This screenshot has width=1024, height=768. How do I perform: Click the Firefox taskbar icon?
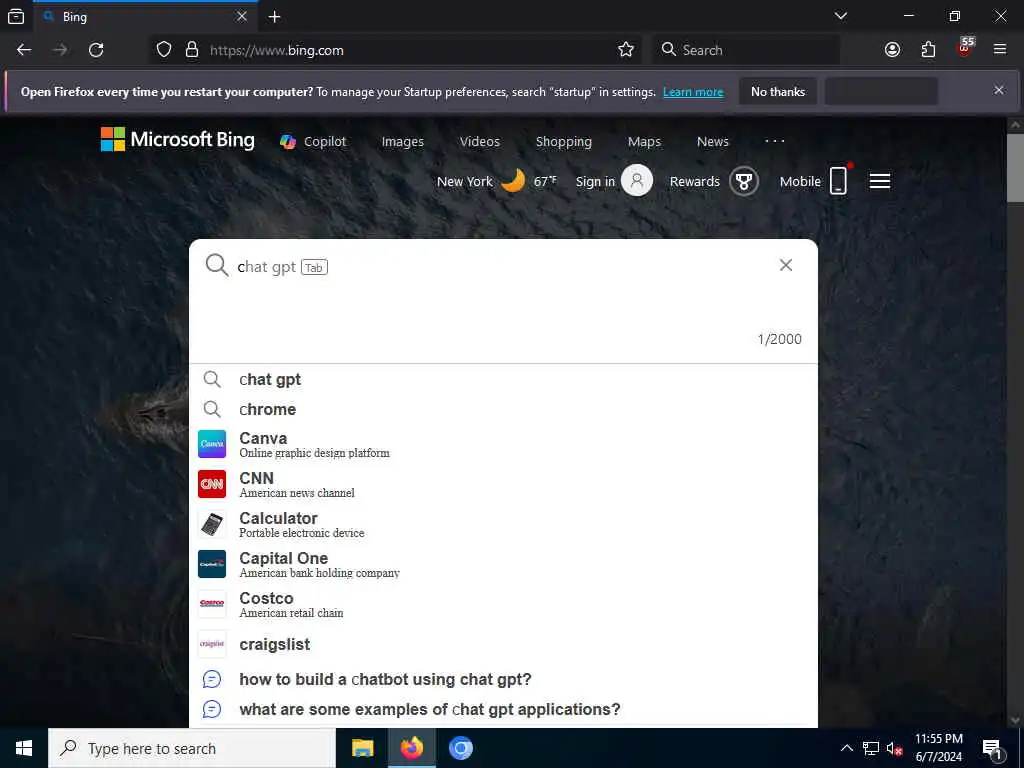point(411,748)
